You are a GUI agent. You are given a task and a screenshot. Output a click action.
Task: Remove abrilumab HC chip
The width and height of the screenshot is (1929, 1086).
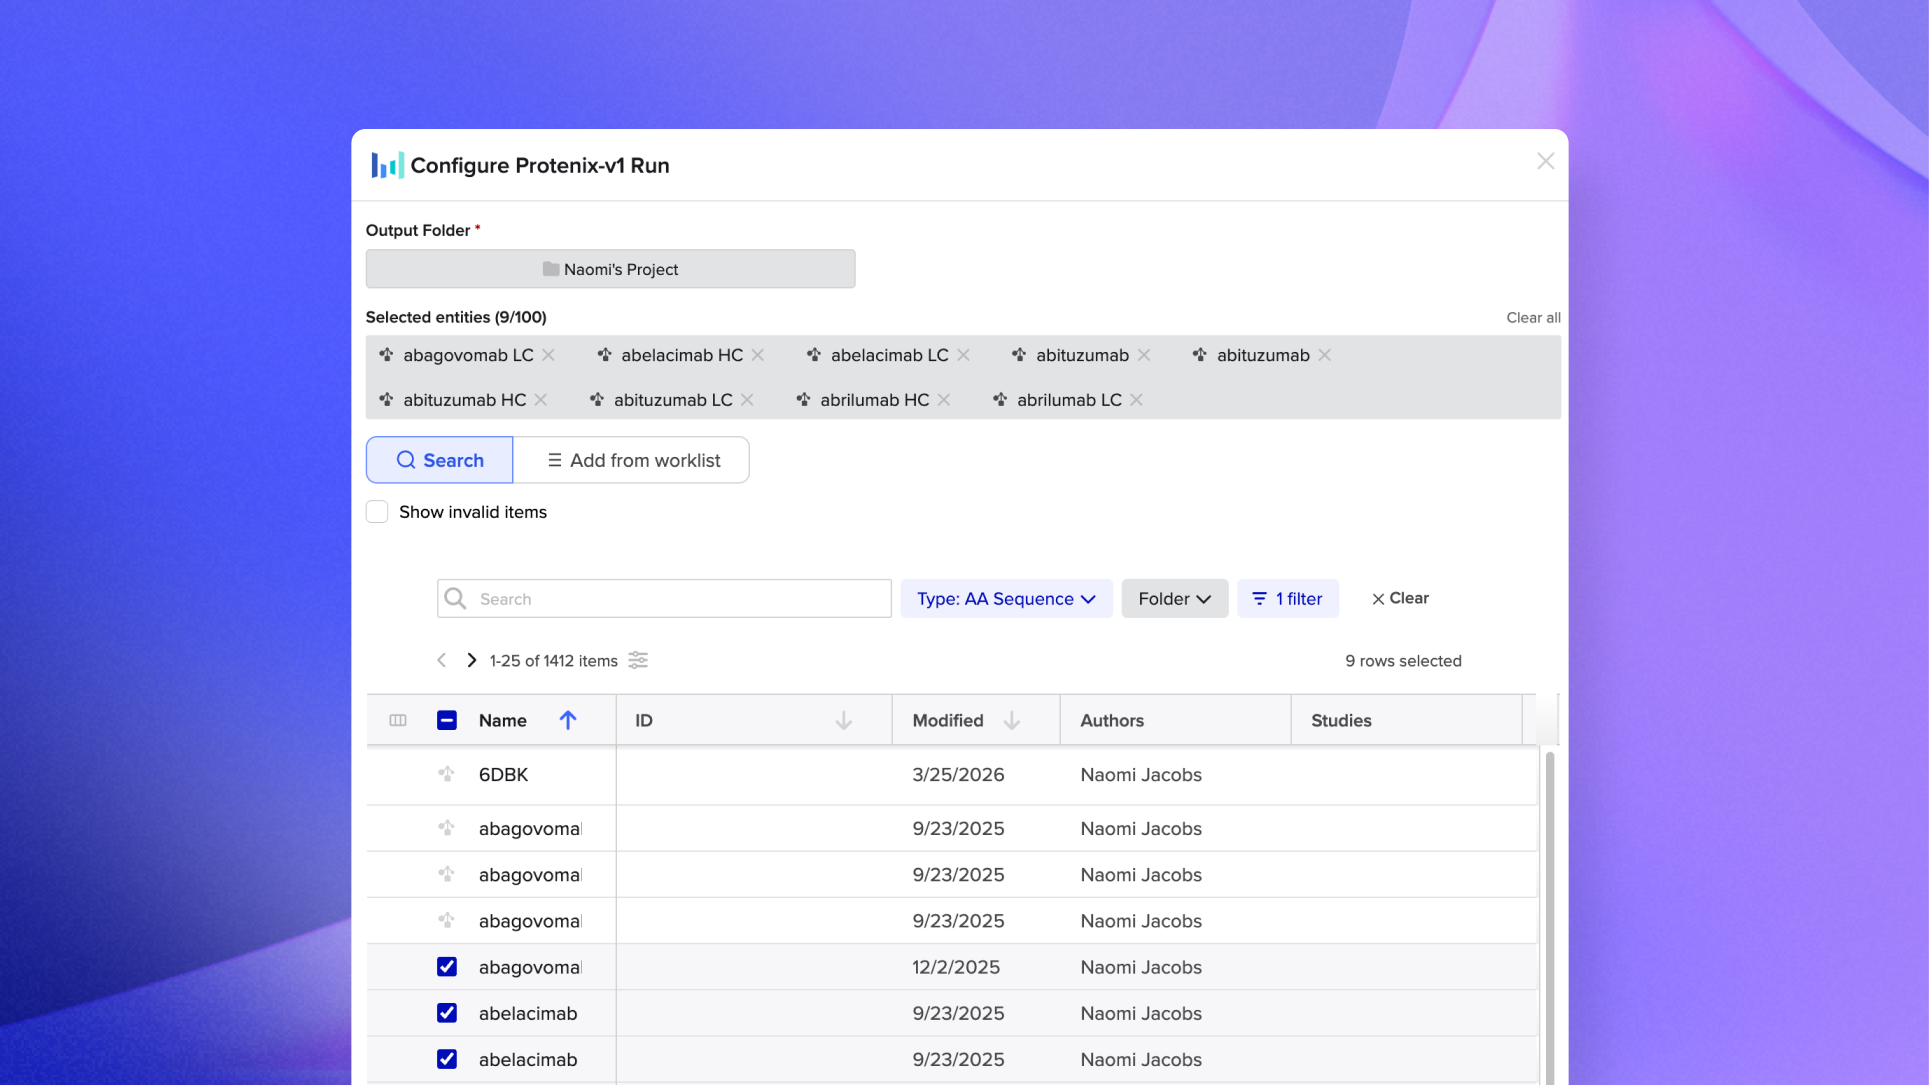point(944,400)
